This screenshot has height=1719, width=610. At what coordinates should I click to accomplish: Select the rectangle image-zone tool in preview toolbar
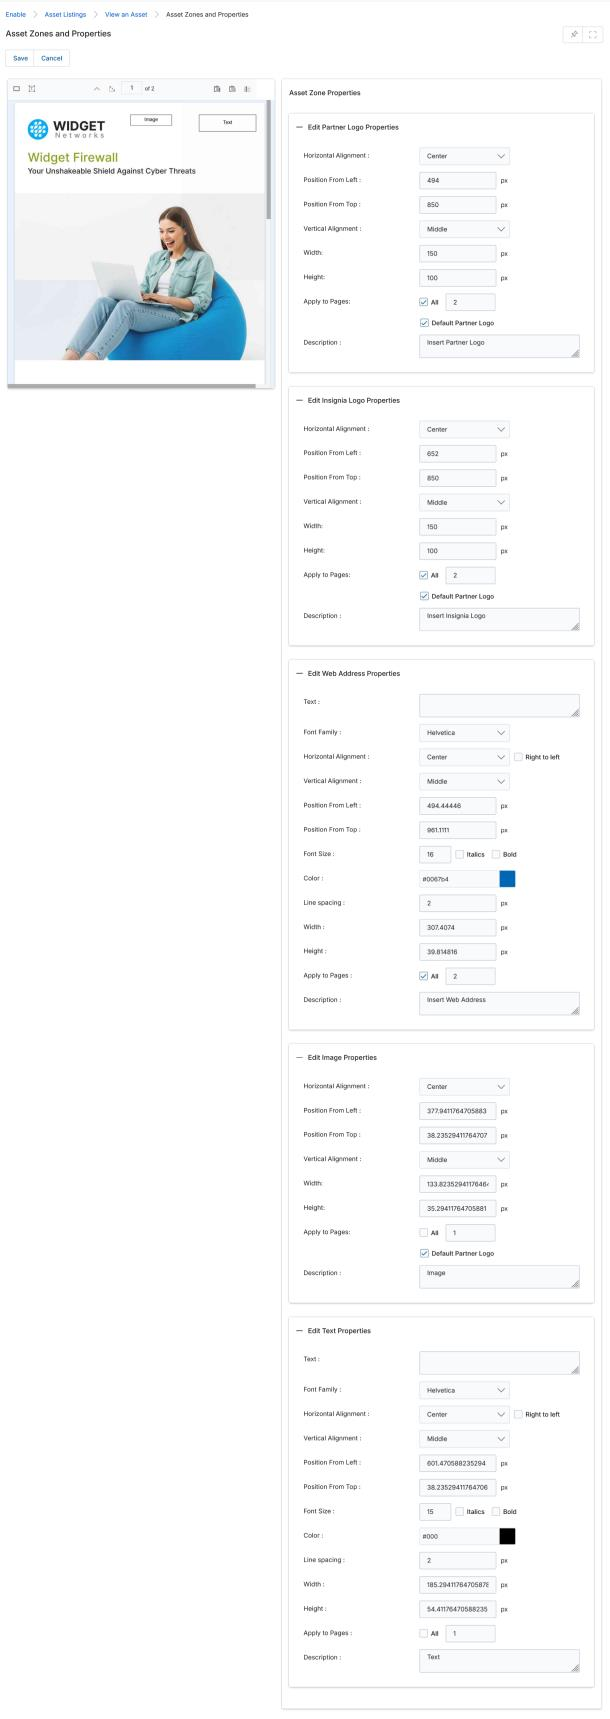pos(17,89)
